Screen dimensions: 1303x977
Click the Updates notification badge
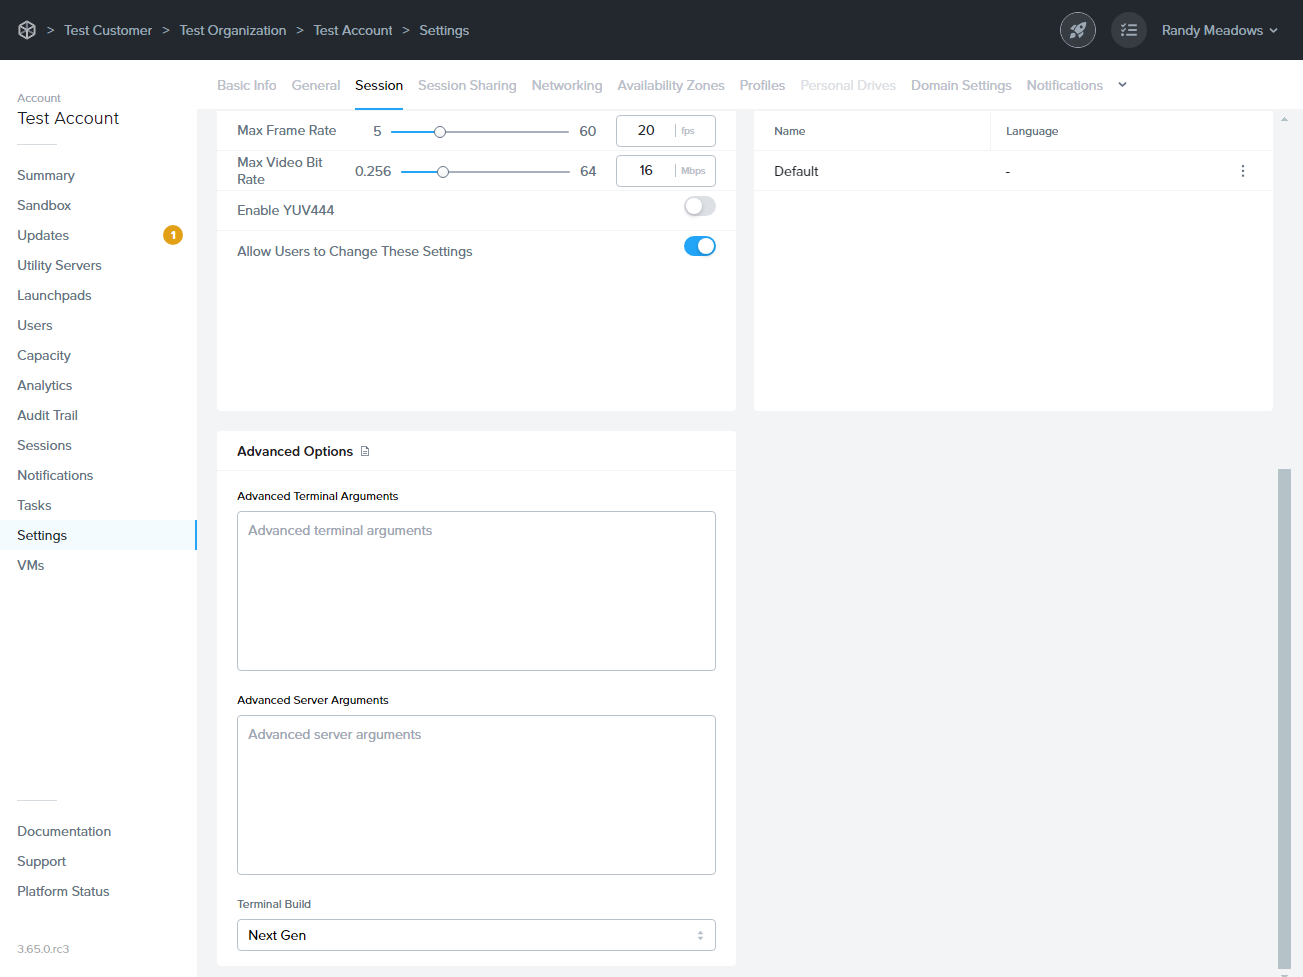pos(173,235)
